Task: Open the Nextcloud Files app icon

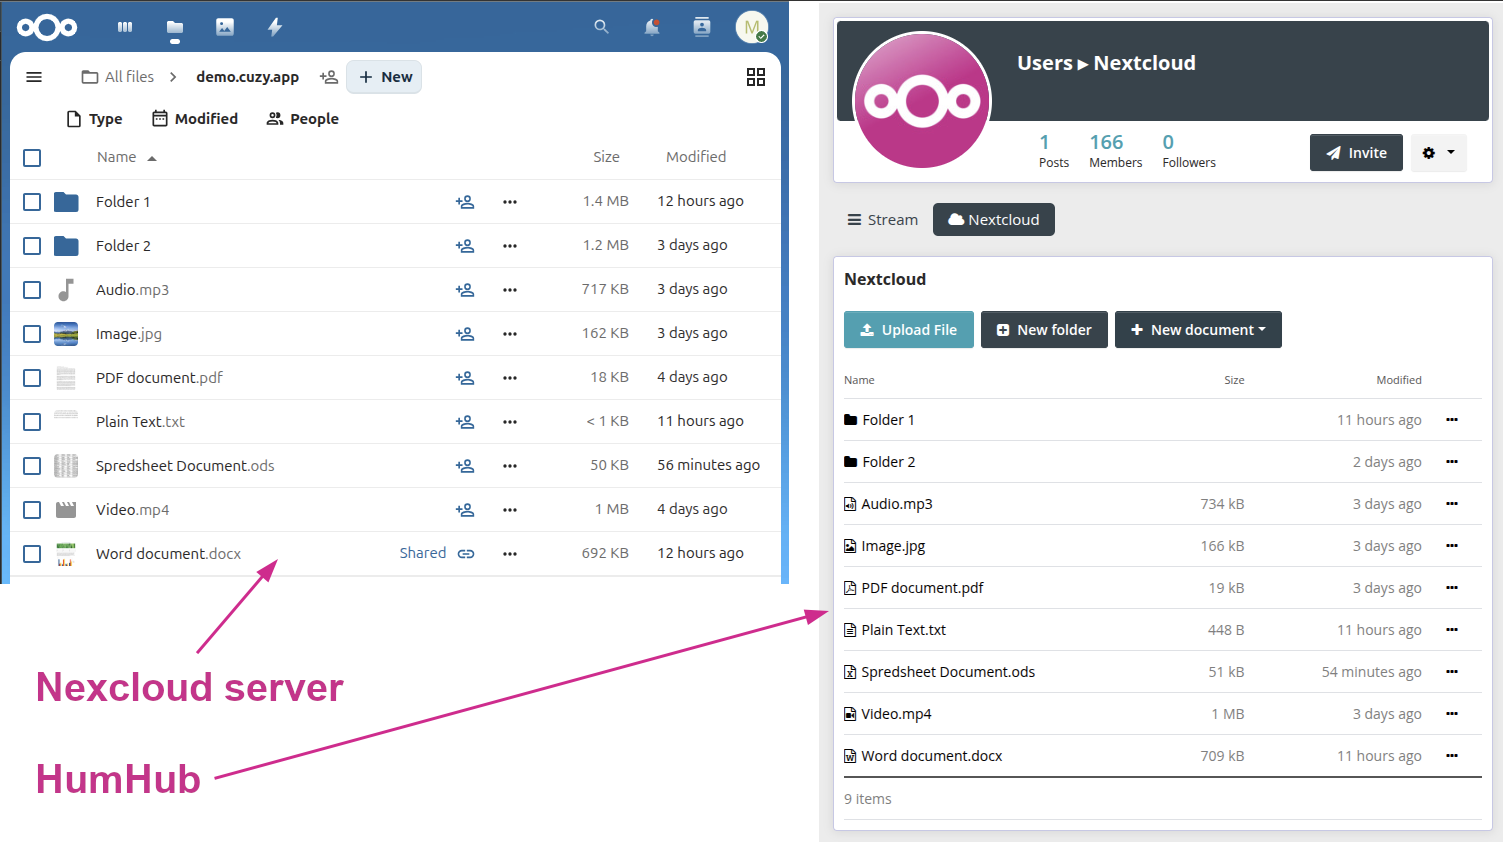Action: point(175,28)
